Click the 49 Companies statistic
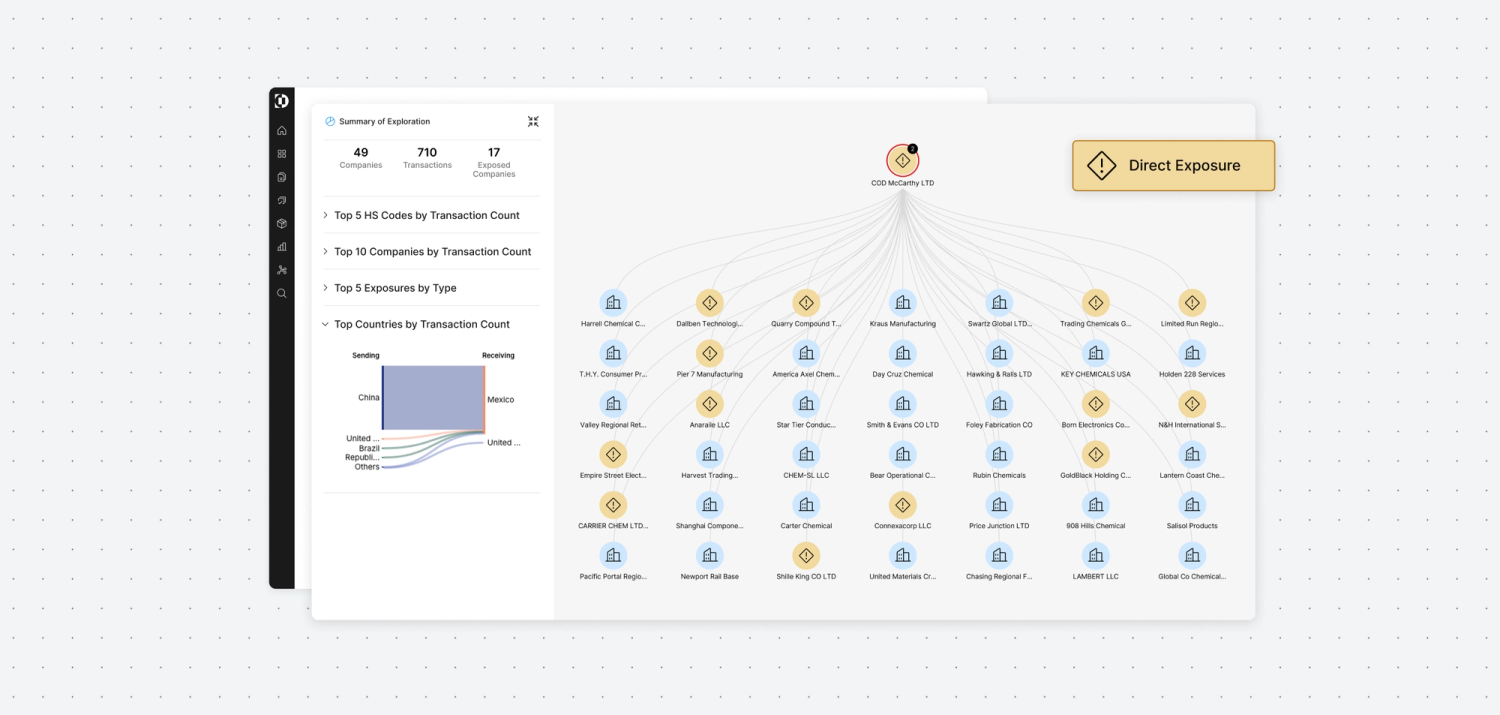The height and width of the screenshot is (715, 1500). click(x=361, y=158)
